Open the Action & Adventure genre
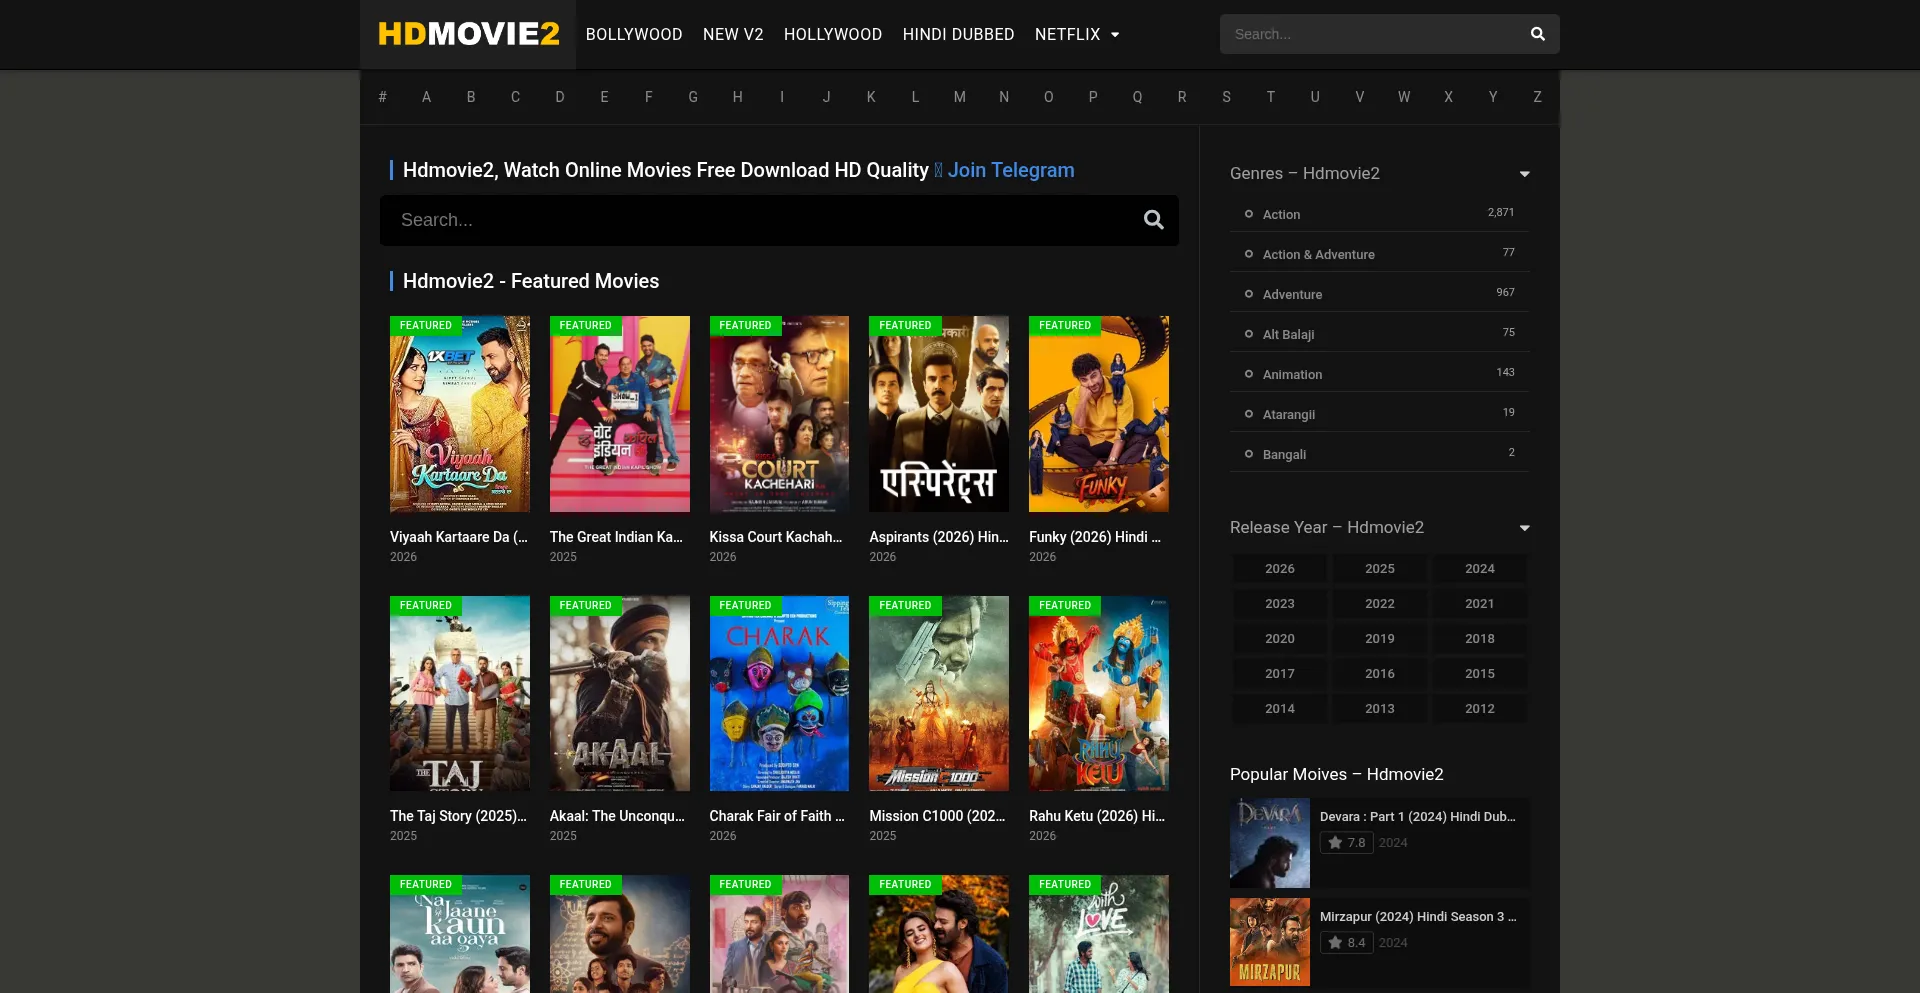The image size is (1920, 993). click(1318, 254)
